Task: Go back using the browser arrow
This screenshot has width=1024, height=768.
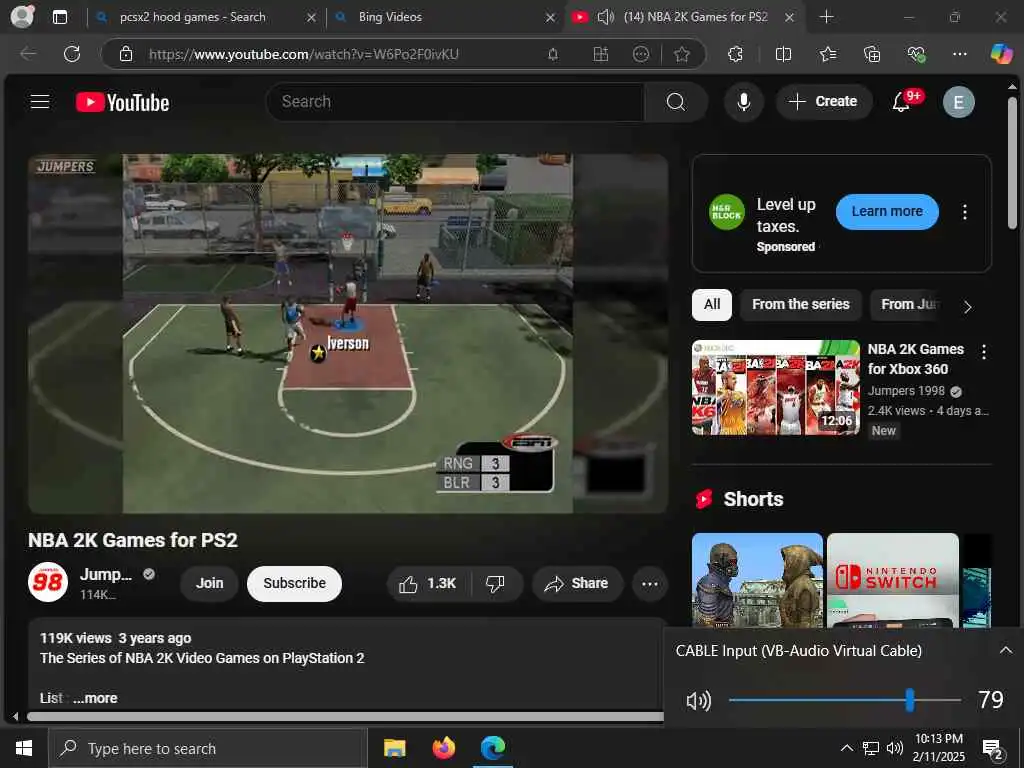Action: point(28,54)
